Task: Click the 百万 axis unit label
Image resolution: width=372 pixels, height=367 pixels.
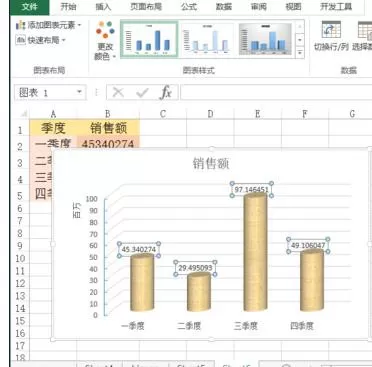Action: pyautogui.click(x=77, y=210)
